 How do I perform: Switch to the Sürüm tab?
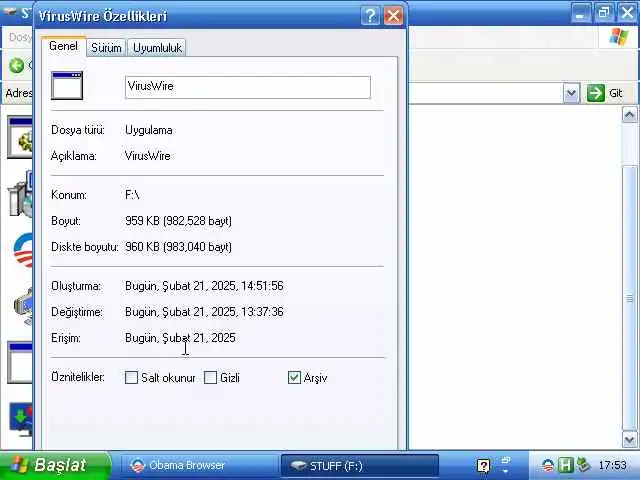click(106, 48)
